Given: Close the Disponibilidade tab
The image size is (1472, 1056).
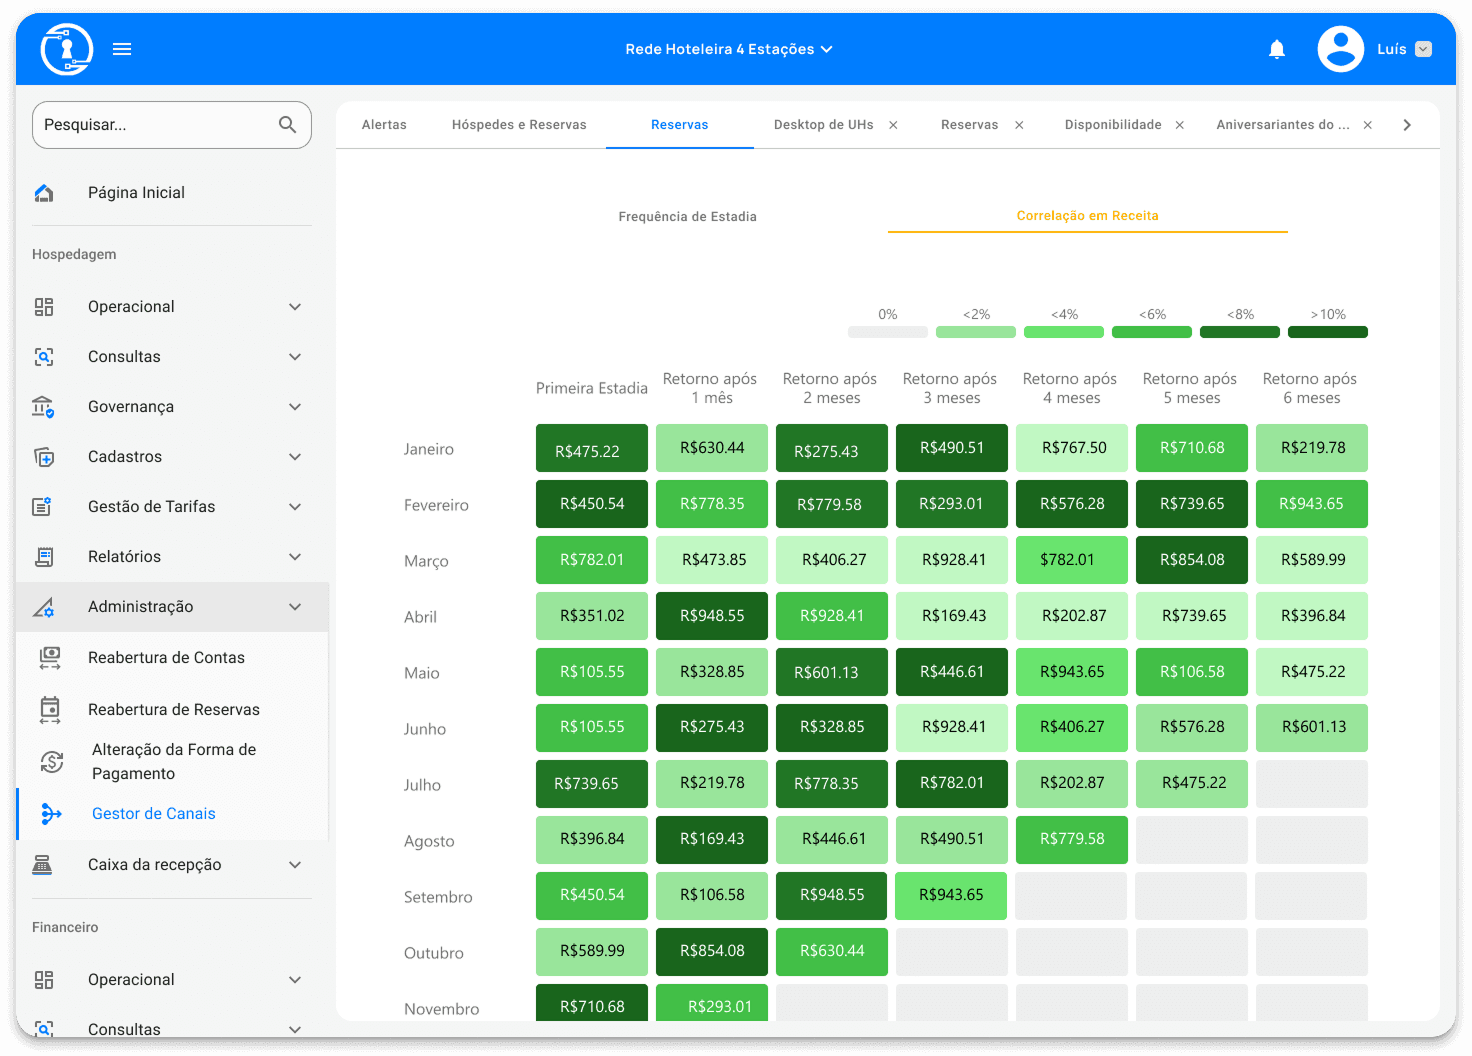Looking at the screenshot, I should pyautogui.click(x=1180, y=125).
